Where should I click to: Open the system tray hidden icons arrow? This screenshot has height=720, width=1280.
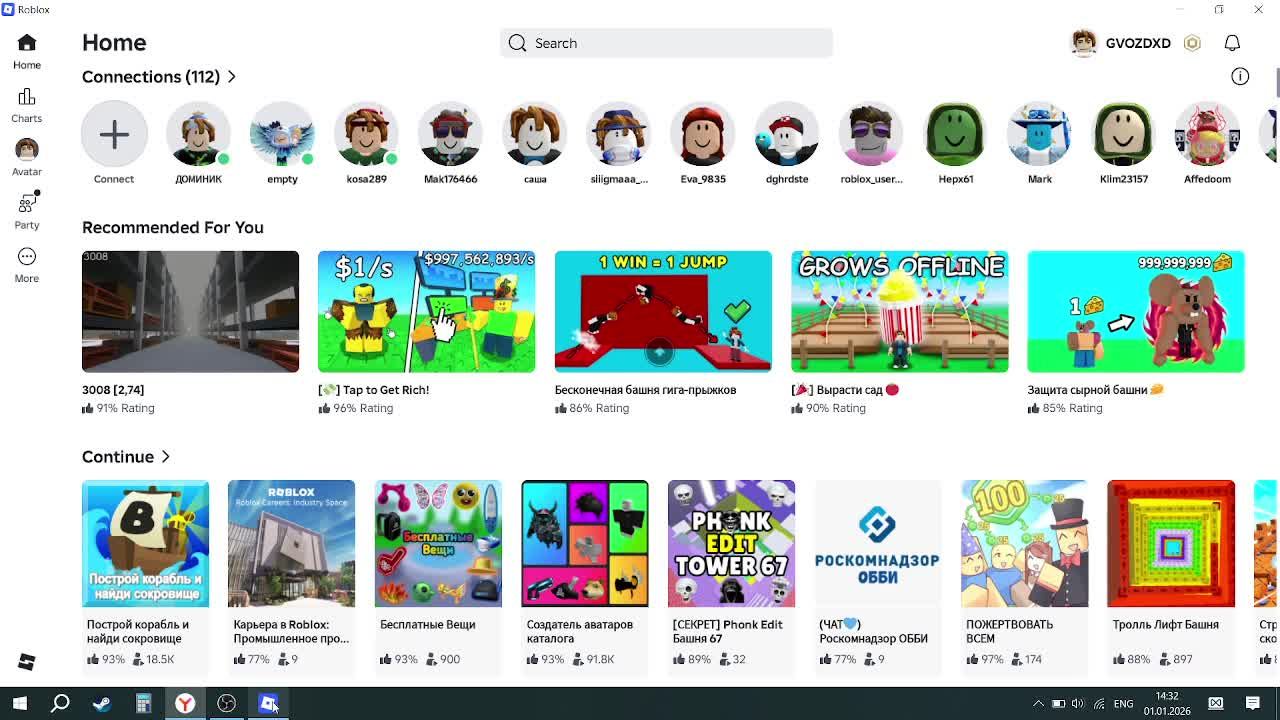1038,704
